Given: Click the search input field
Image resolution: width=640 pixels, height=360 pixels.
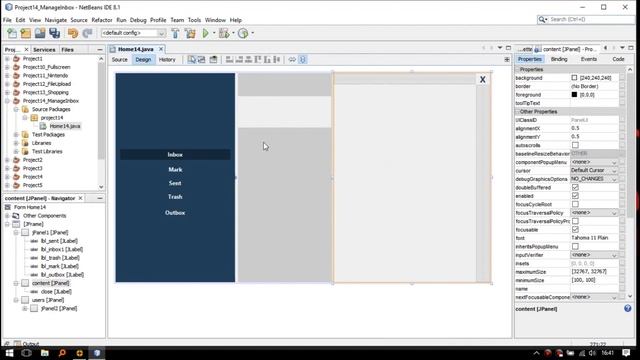Looking at the screenshot, I should point(591,19).
